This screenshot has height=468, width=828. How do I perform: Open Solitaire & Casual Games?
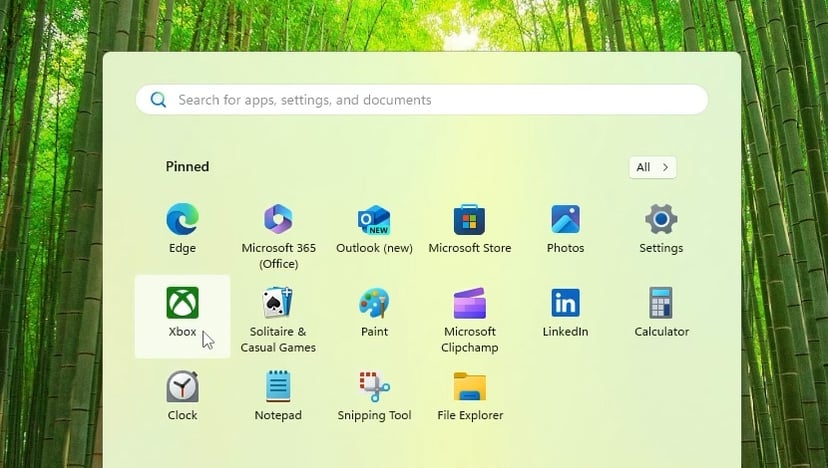(x=278, y=304)
